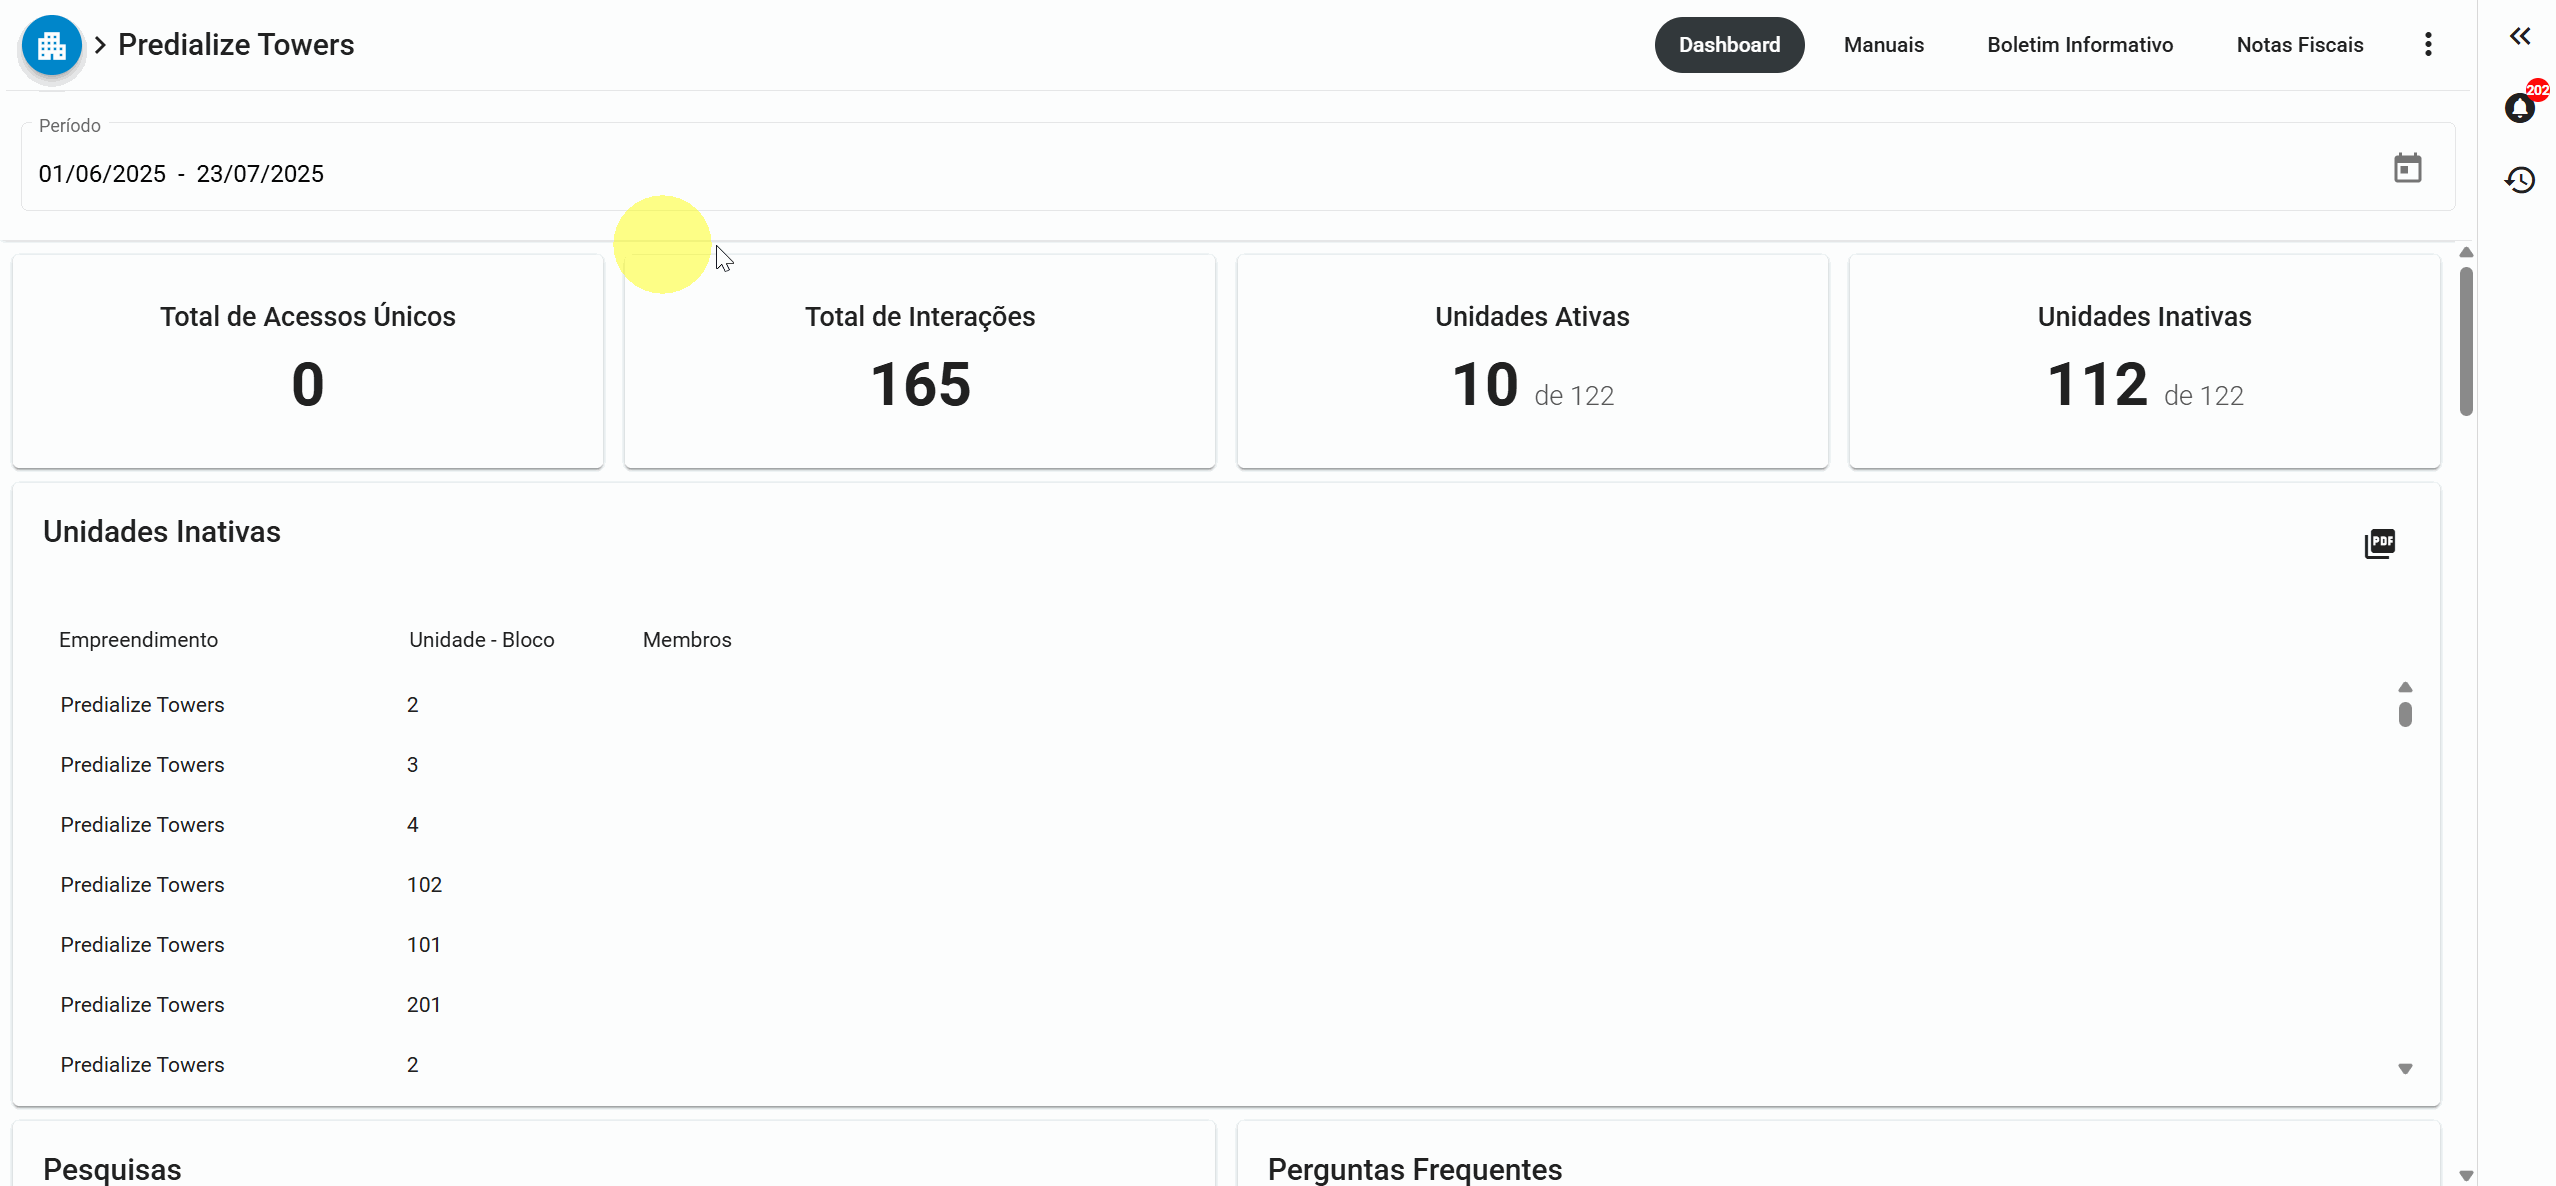Select the Dashboard tab
This screenshot has width=2556, height=1186.
1729,44
